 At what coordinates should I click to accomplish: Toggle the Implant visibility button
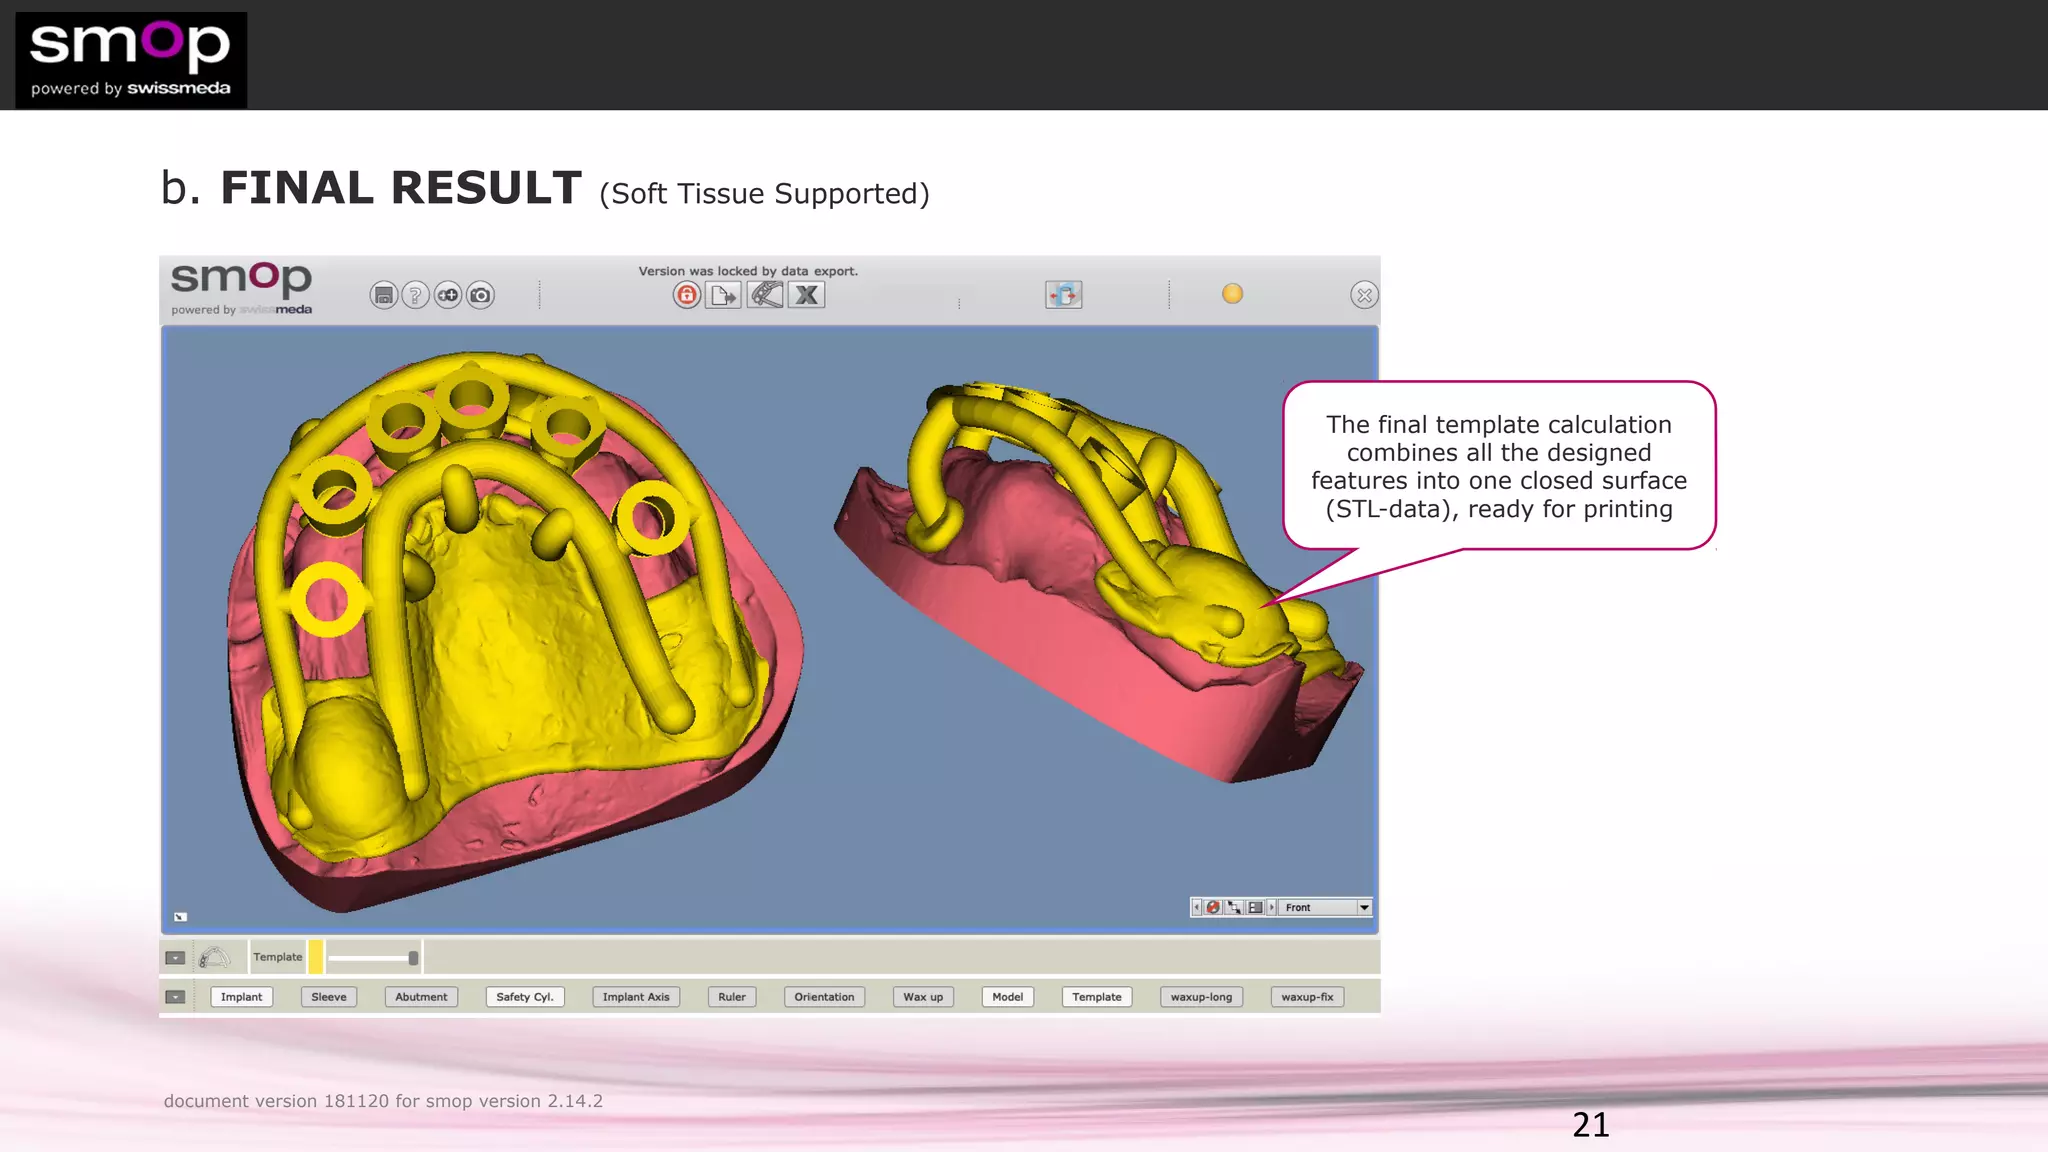point(241,997)
